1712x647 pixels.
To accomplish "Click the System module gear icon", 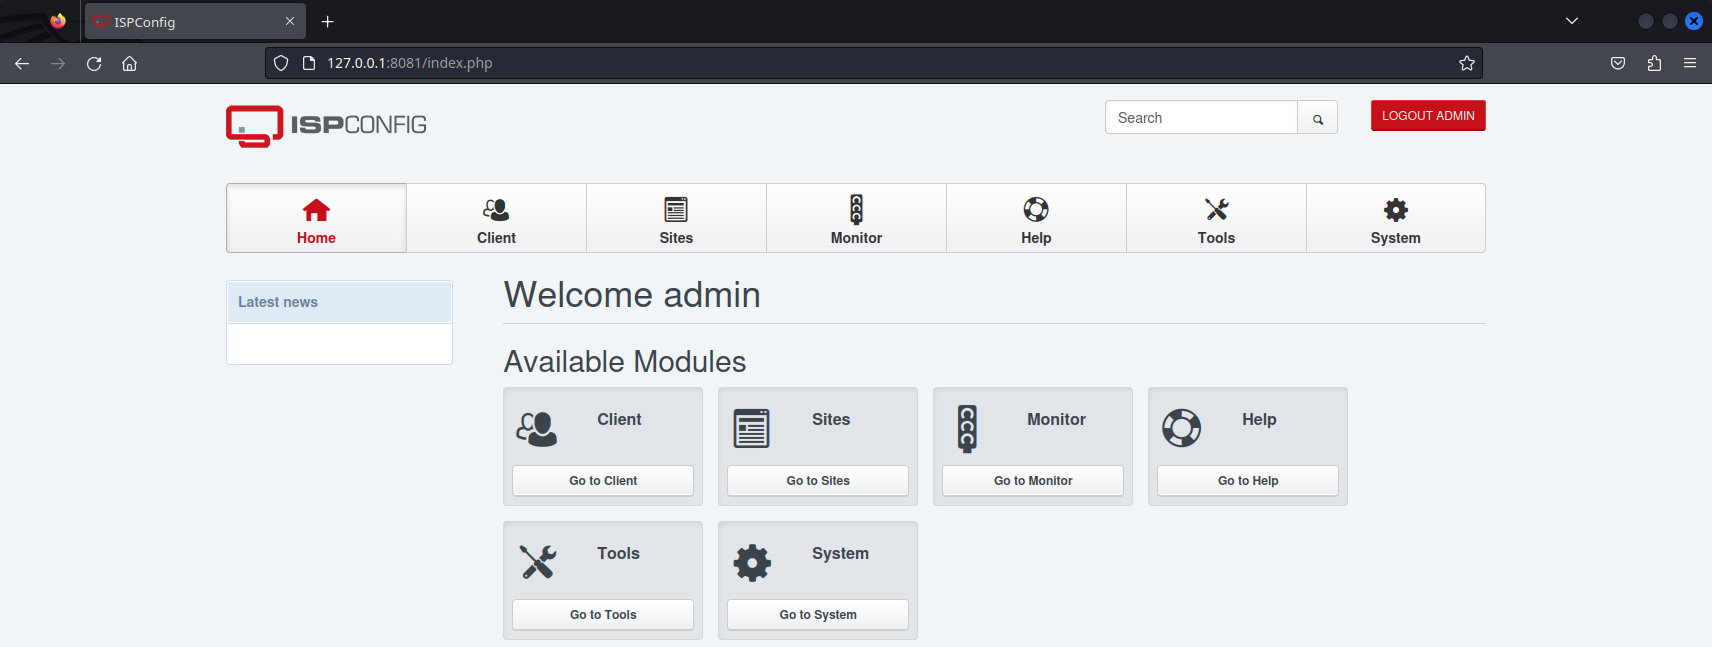I will coord(752,562).
